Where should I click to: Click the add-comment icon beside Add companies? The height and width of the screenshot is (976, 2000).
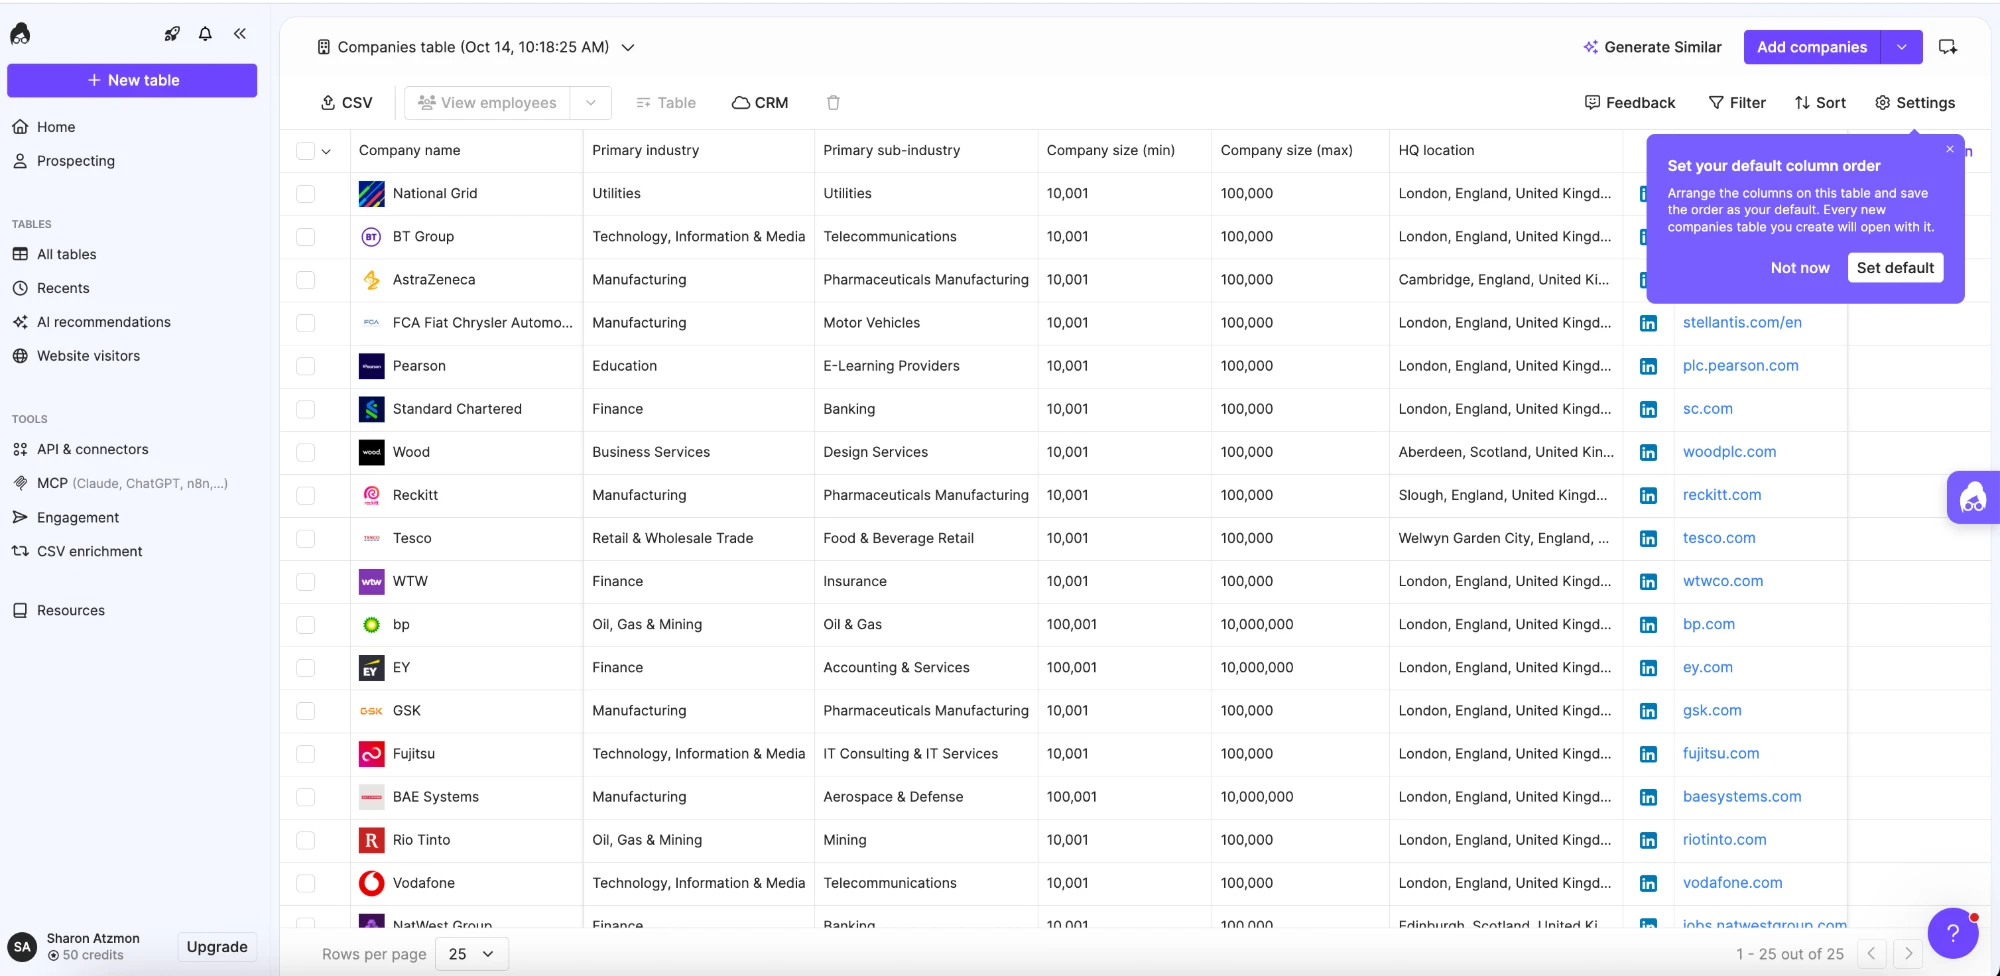coord(1948,47)
